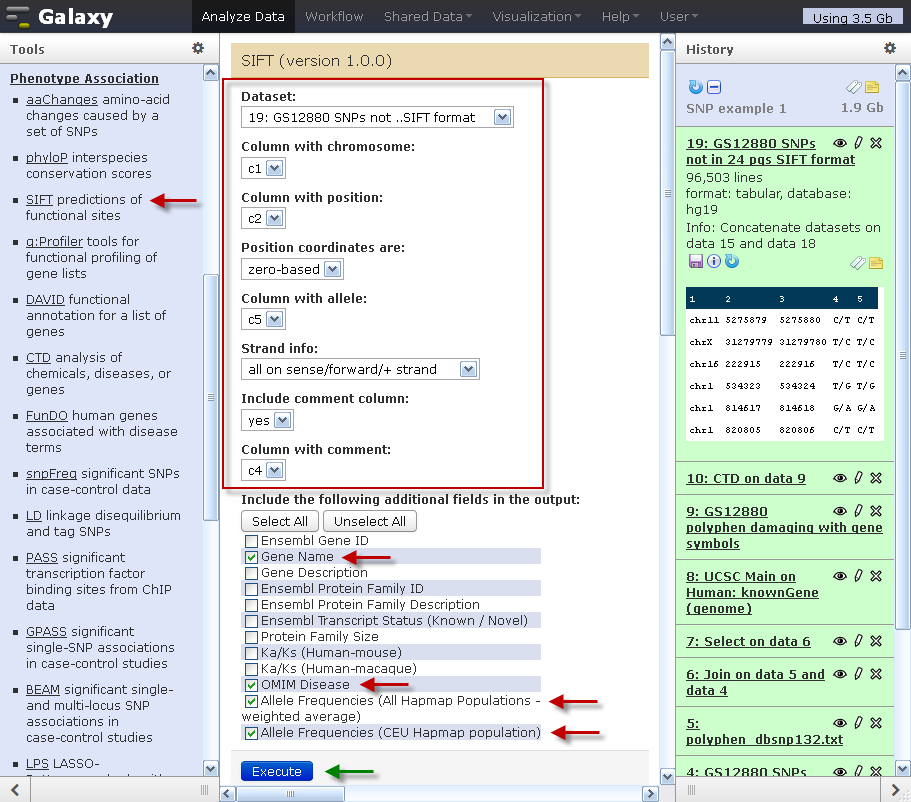Save dataset 19 with floppy disk icon
Screen dimensions: 911x802
695,262
